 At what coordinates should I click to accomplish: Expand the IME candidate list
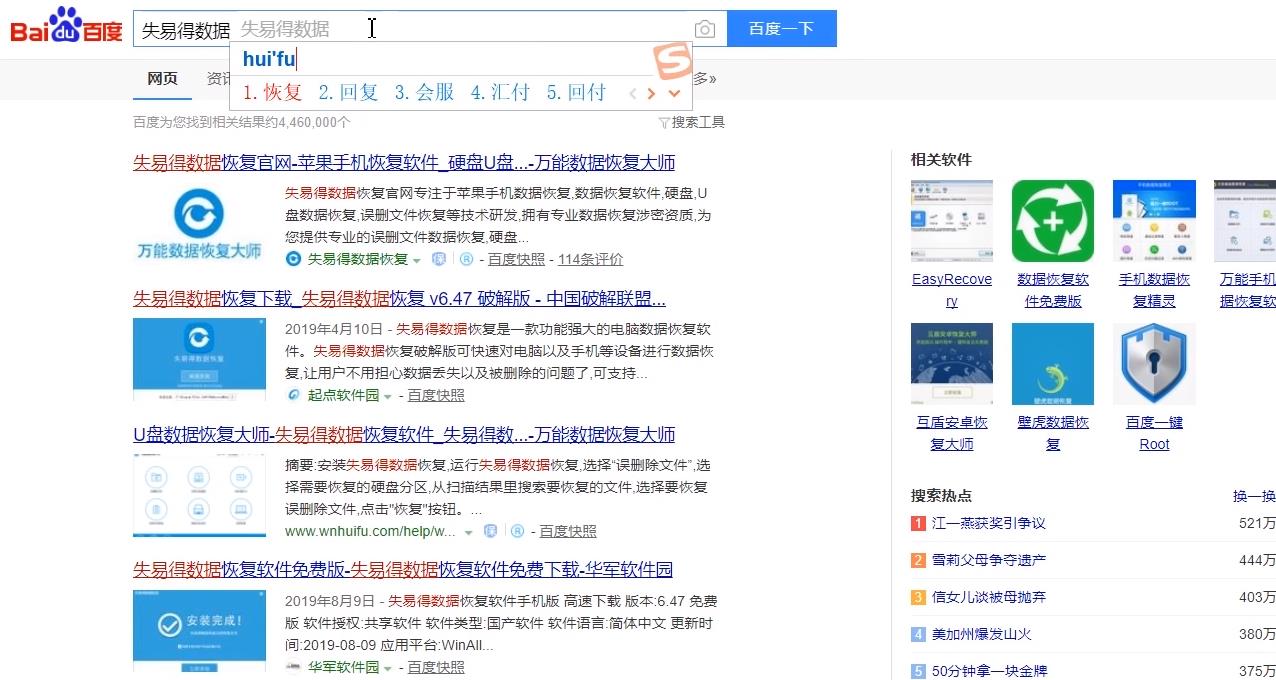click(675, 93)
